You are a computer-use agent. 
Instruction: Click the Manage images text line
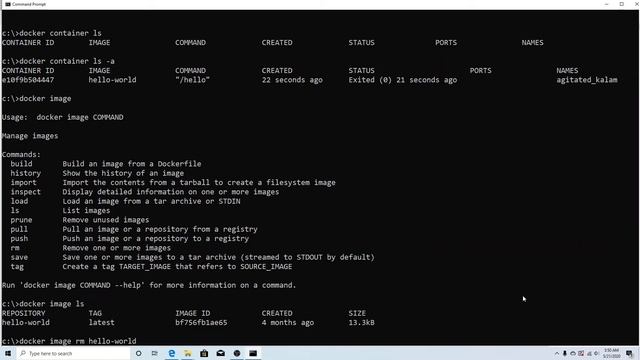[x=30, y=136]
